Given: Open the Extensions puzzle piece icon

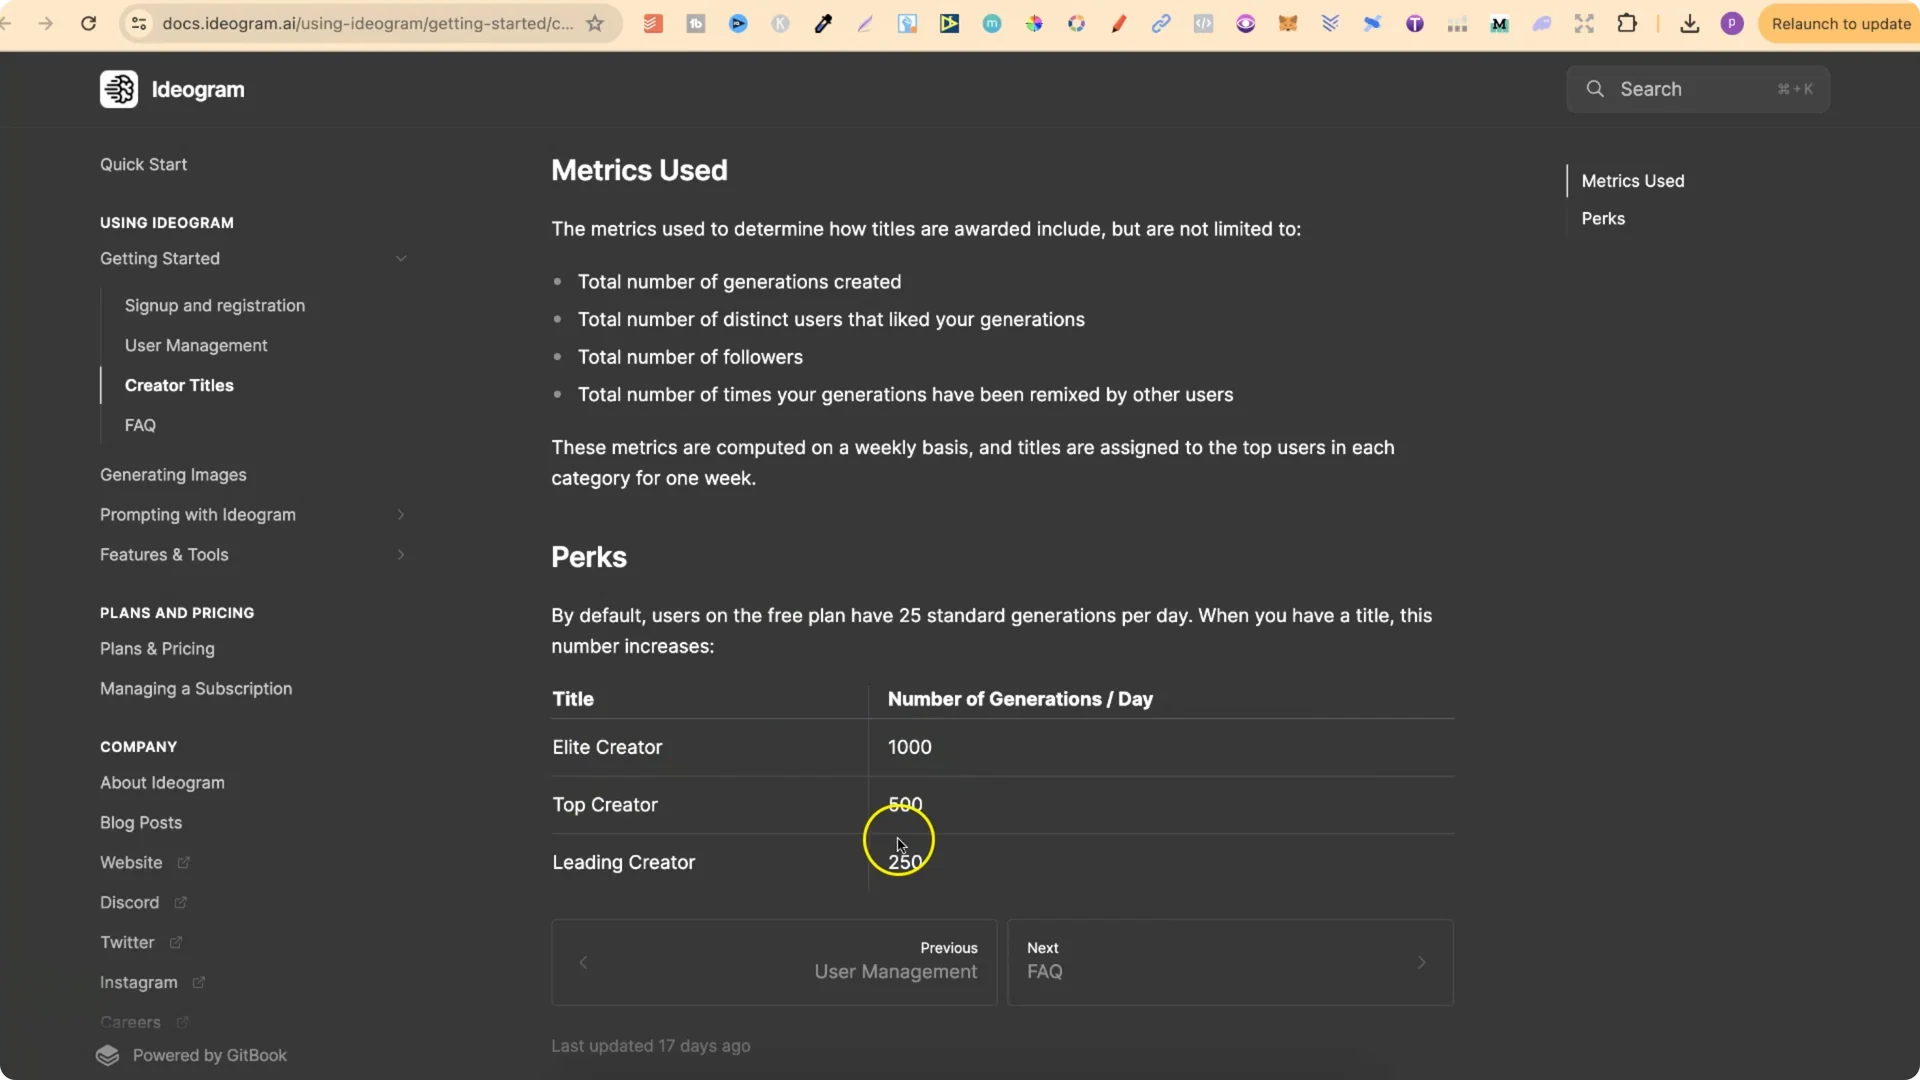Looking at the screenshot, I should pos(1628,23).
